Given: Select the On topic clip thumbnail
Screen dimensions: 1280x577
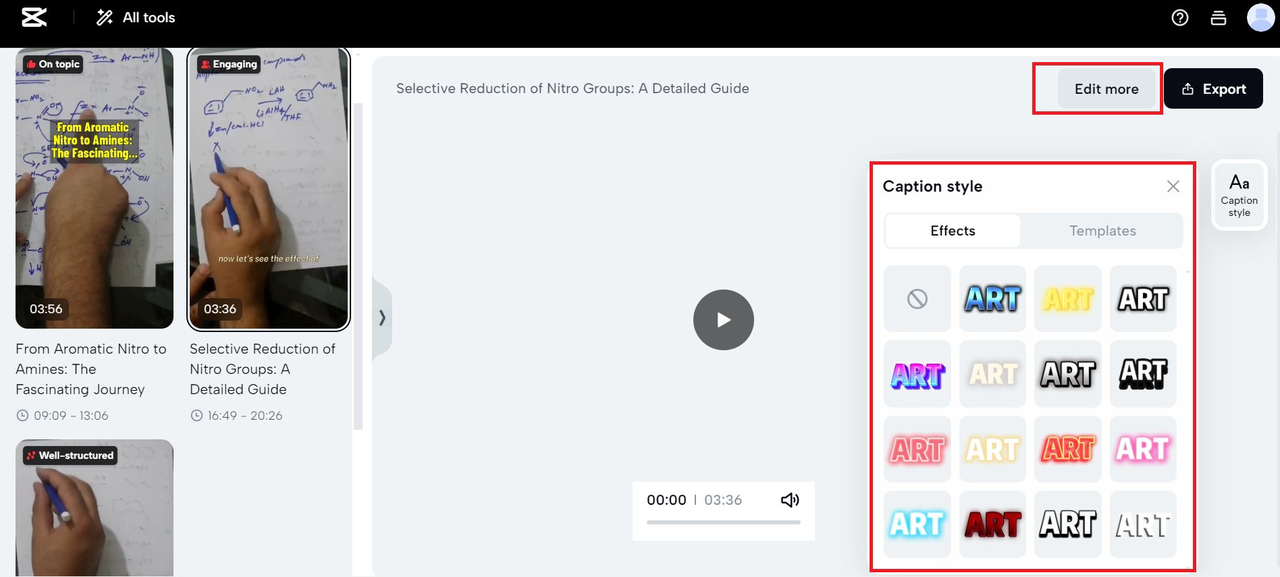Looking at the screenshot, I should pos(94,188).
